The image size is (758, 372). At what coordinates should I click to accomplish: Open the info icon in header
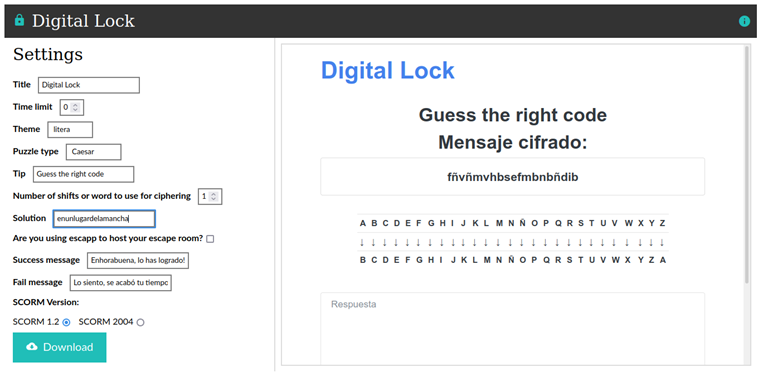coord(744,21)
